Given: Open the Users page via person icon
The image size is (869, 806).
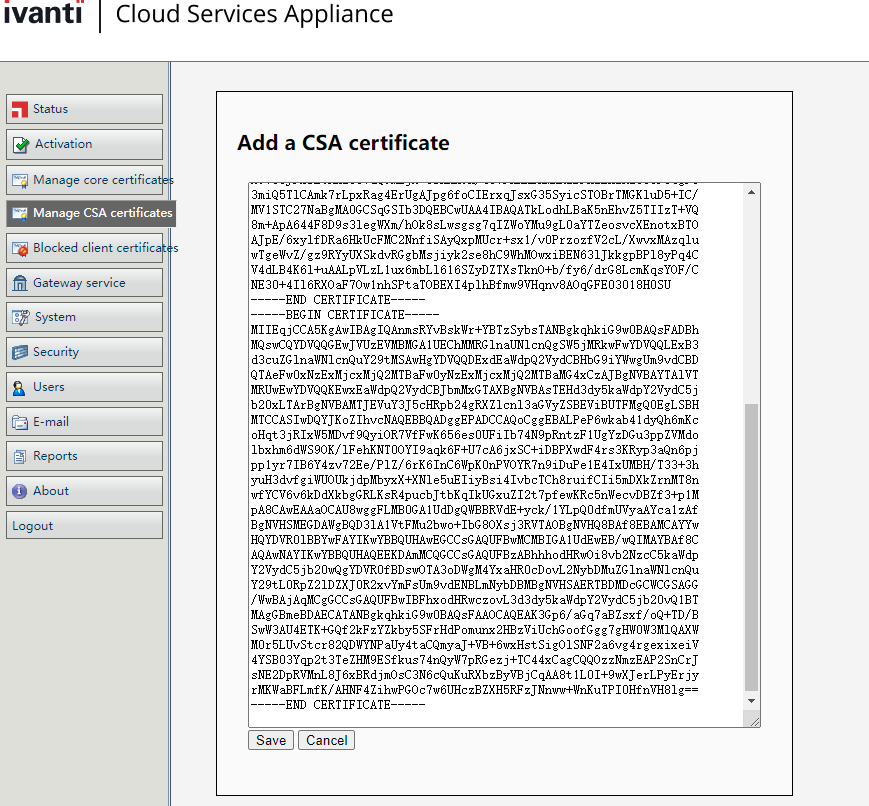Looking at the screenshot, I should tap(20, 387).
